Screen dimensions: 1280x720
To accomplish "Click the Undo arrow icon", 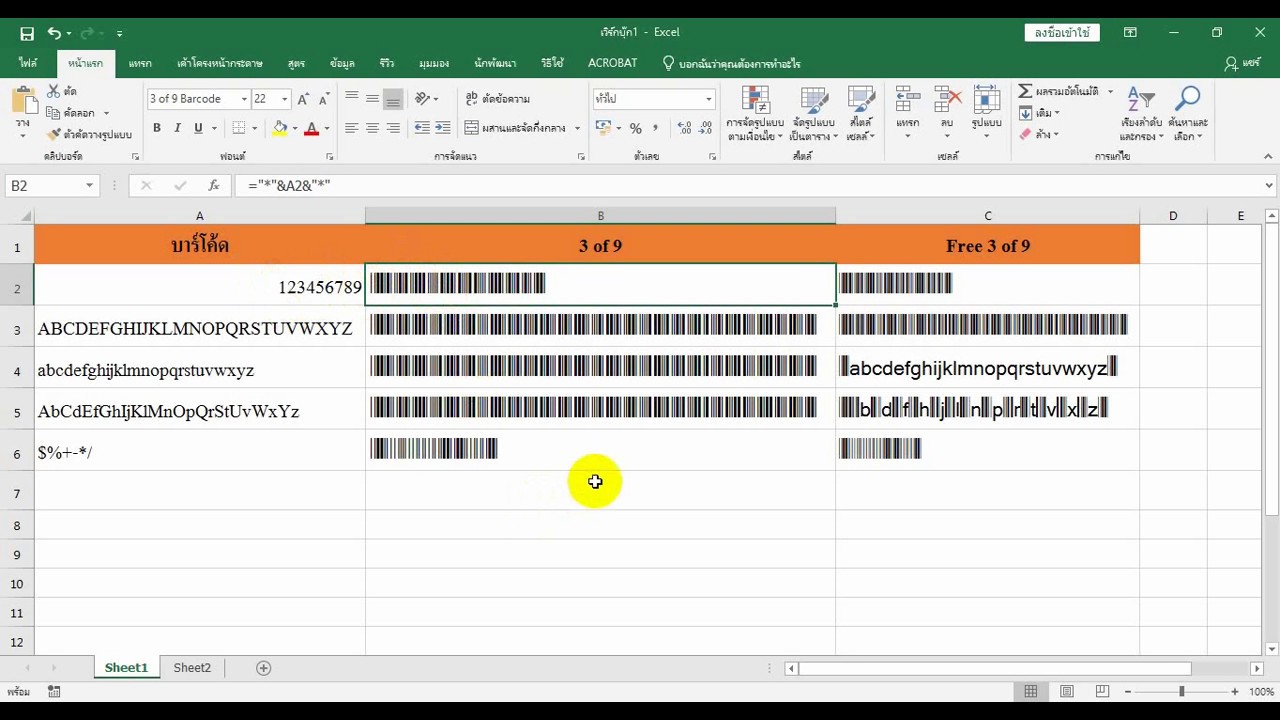I will [54, 33].
